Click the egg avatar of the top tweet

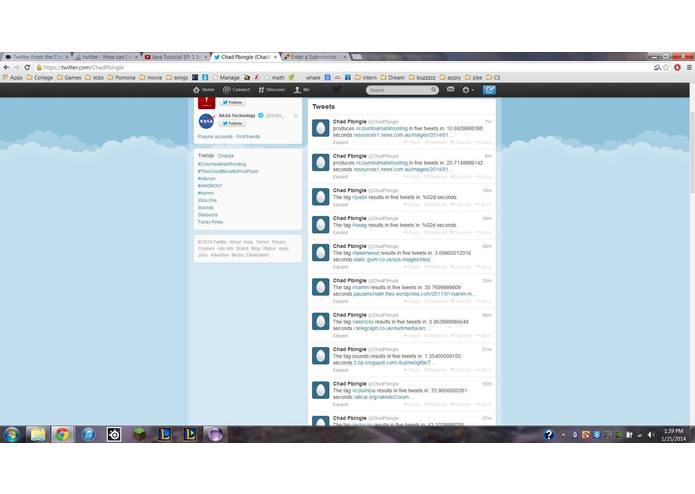coord(320,128)
